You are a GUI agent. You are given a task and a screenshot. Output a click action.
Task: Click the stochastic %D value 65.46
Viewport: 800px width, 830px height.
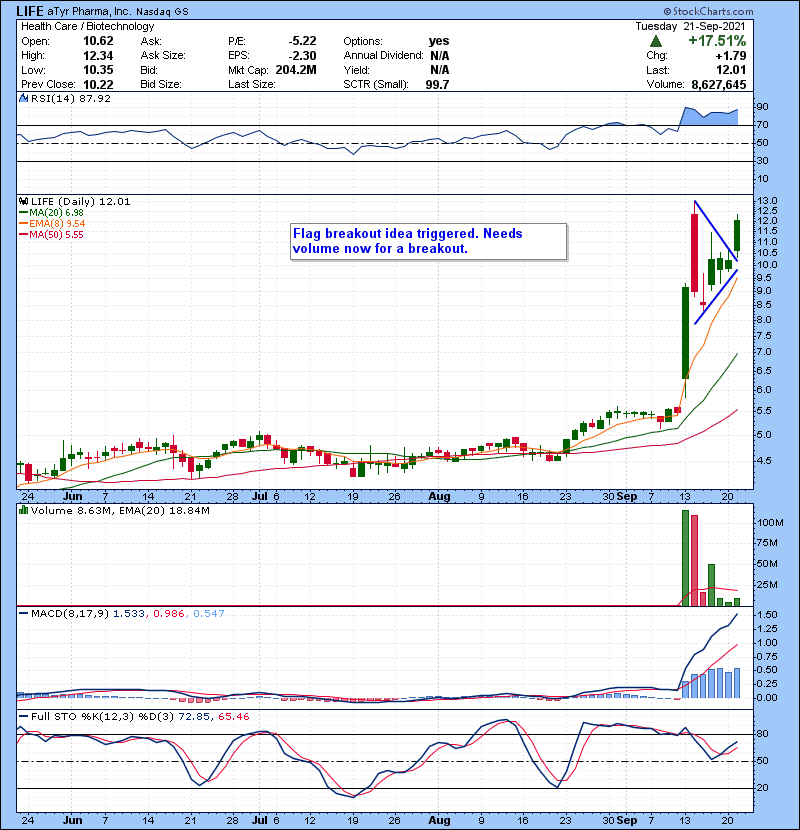click(x=233, y=717)
